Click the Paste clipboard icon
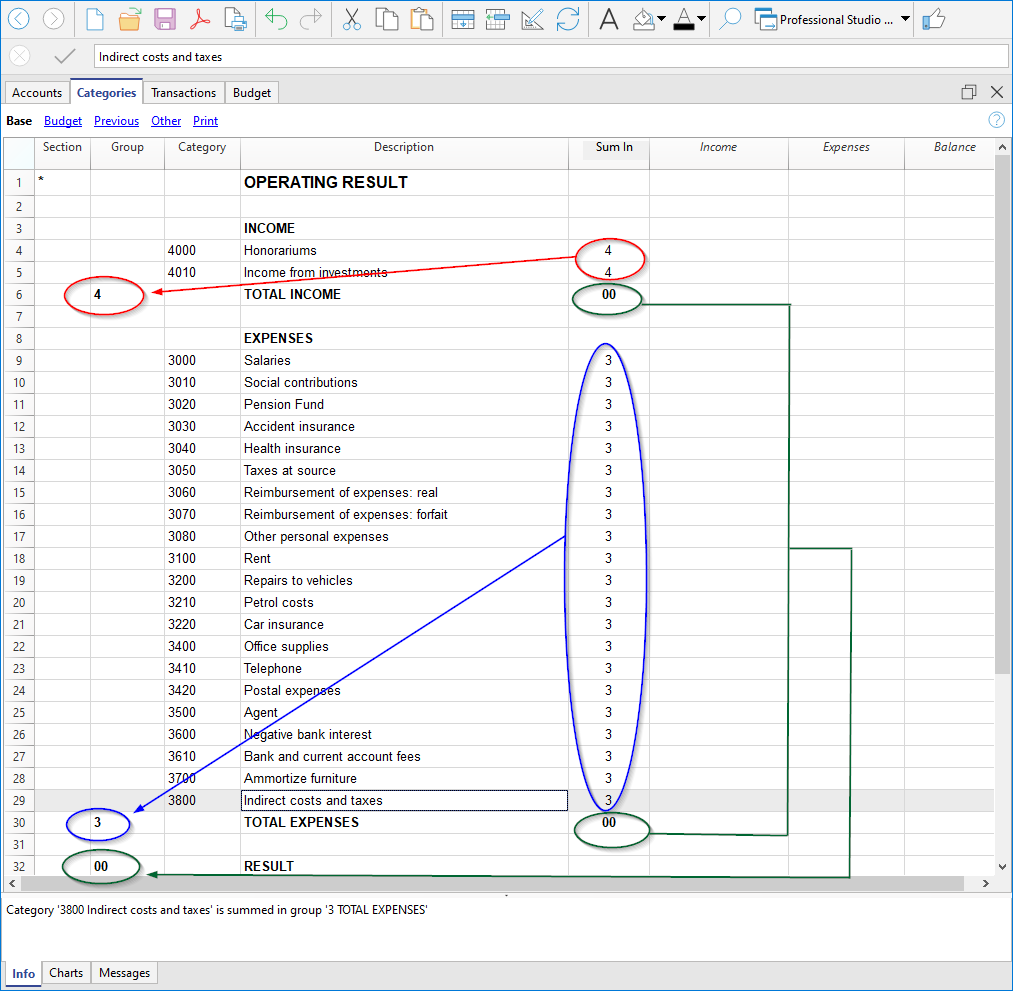Image resolution: width=1013 pixels, height=991 pixels. [x=422, y=19]
